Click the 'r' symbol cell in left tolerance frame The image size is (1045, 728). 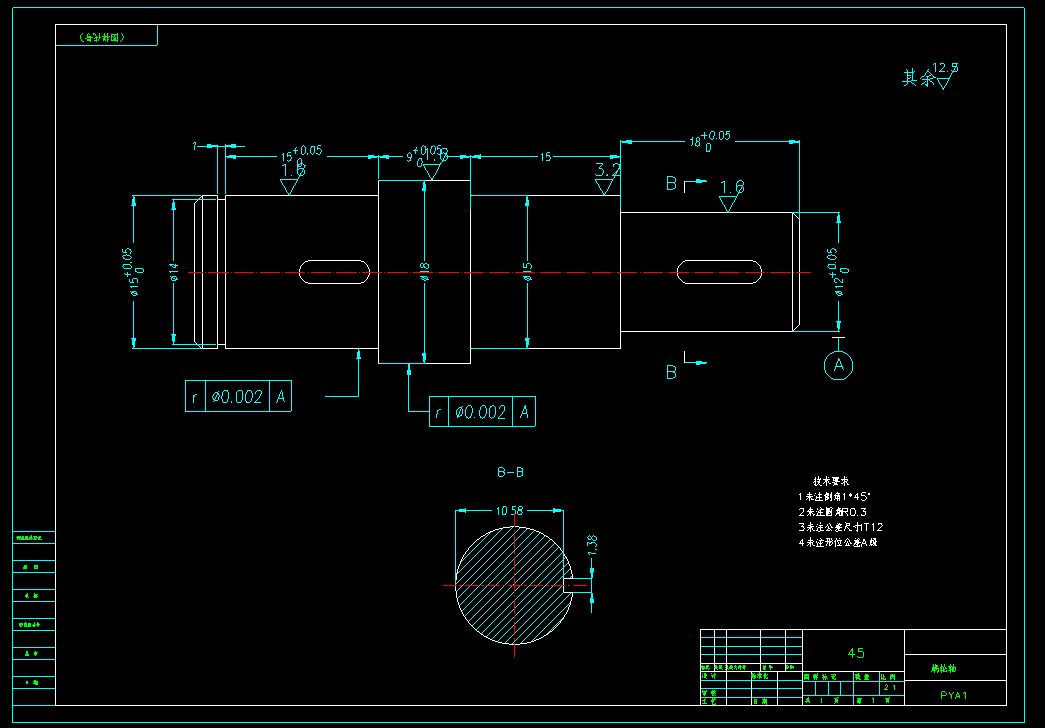(195, 397)
